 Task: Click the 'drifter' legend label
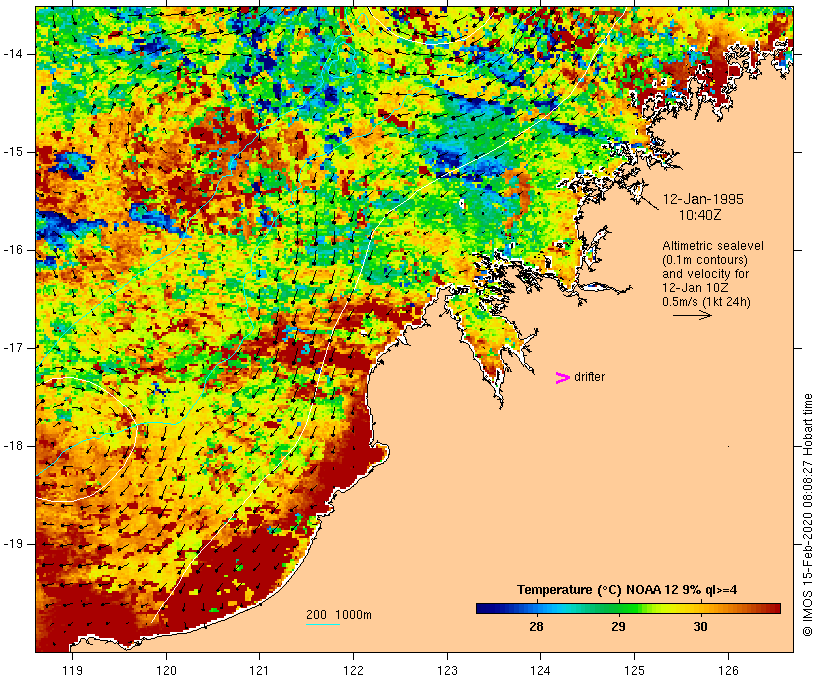point(589,377)
